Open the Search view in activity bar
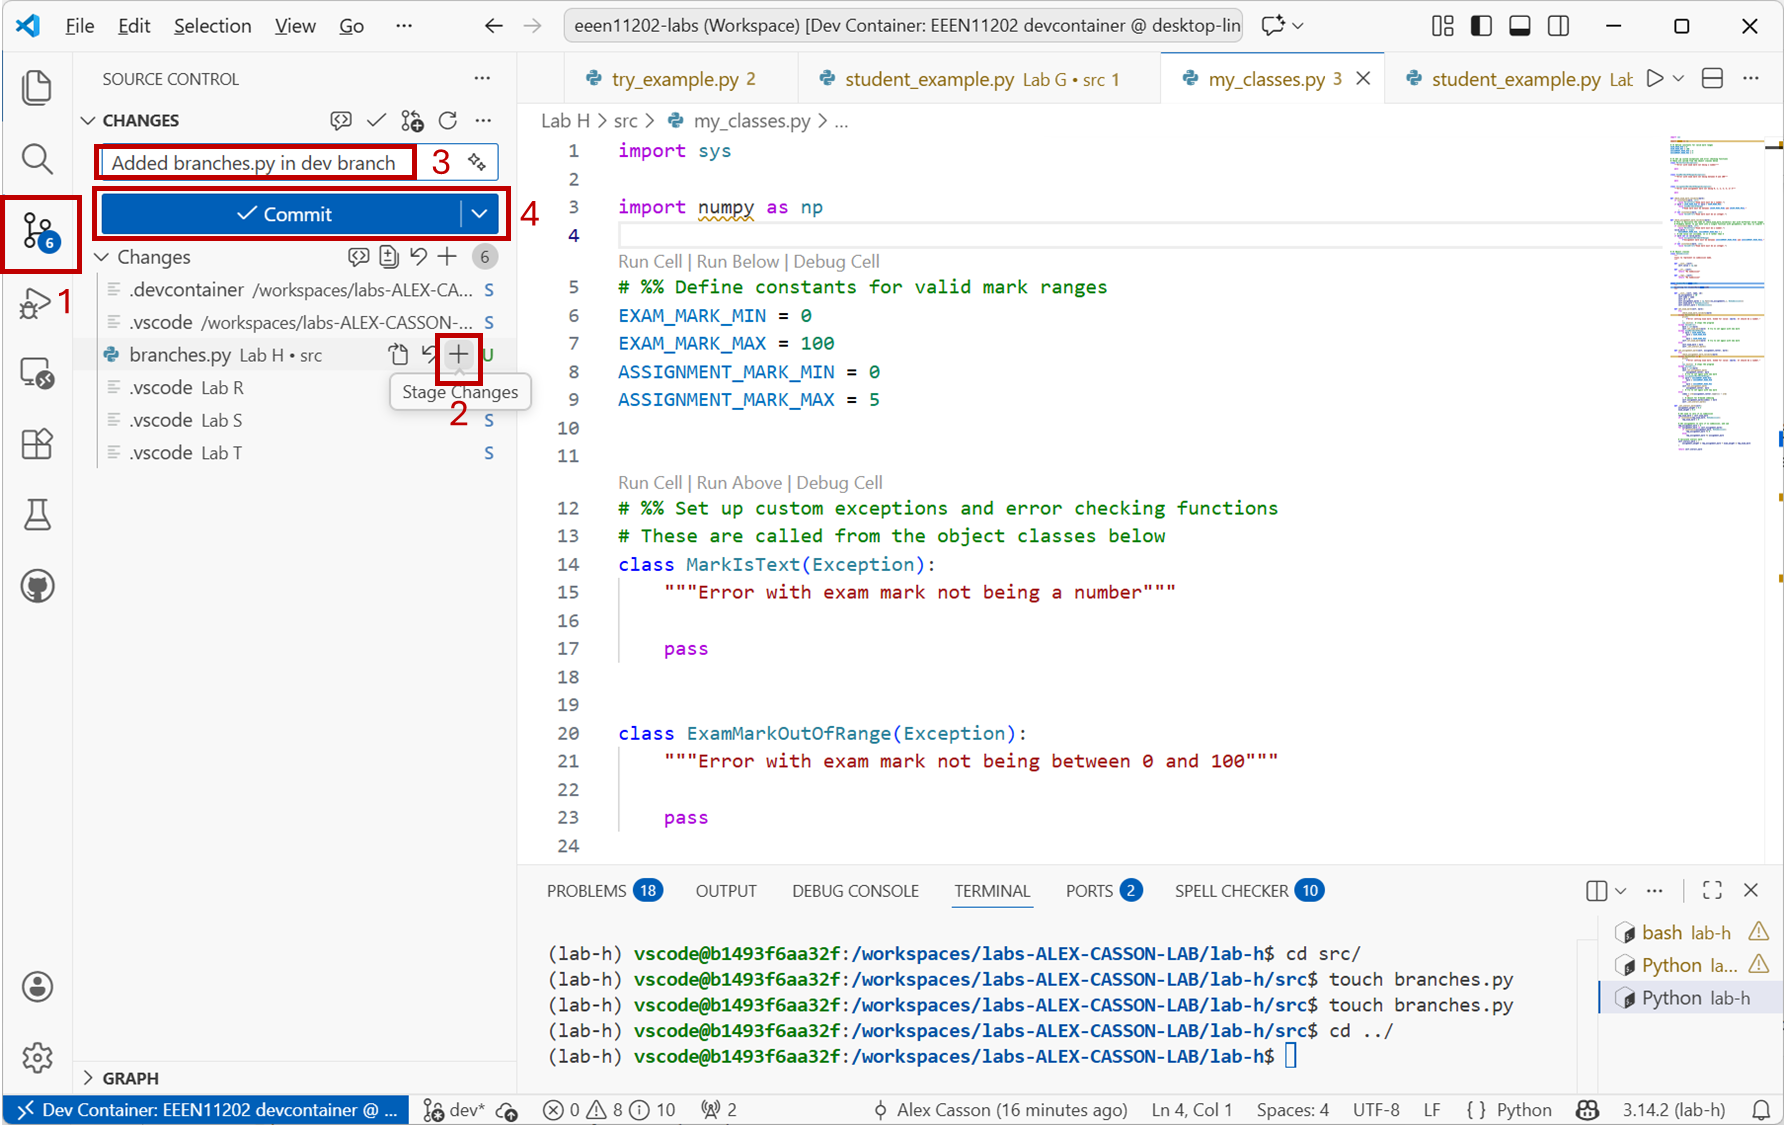Image resolution: width=1784 pixels, height=1125 pixels. point(37,159)
